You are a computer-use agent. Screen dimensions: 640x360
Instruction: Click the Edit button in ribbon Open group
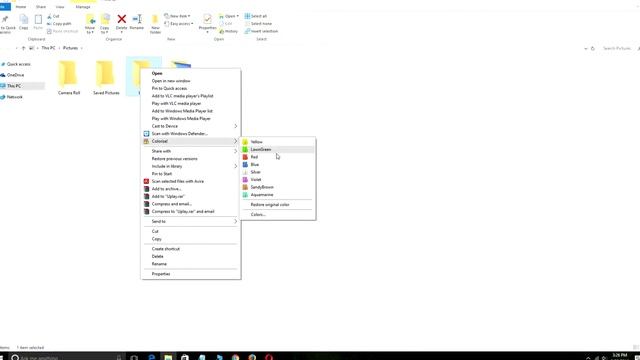226,24
